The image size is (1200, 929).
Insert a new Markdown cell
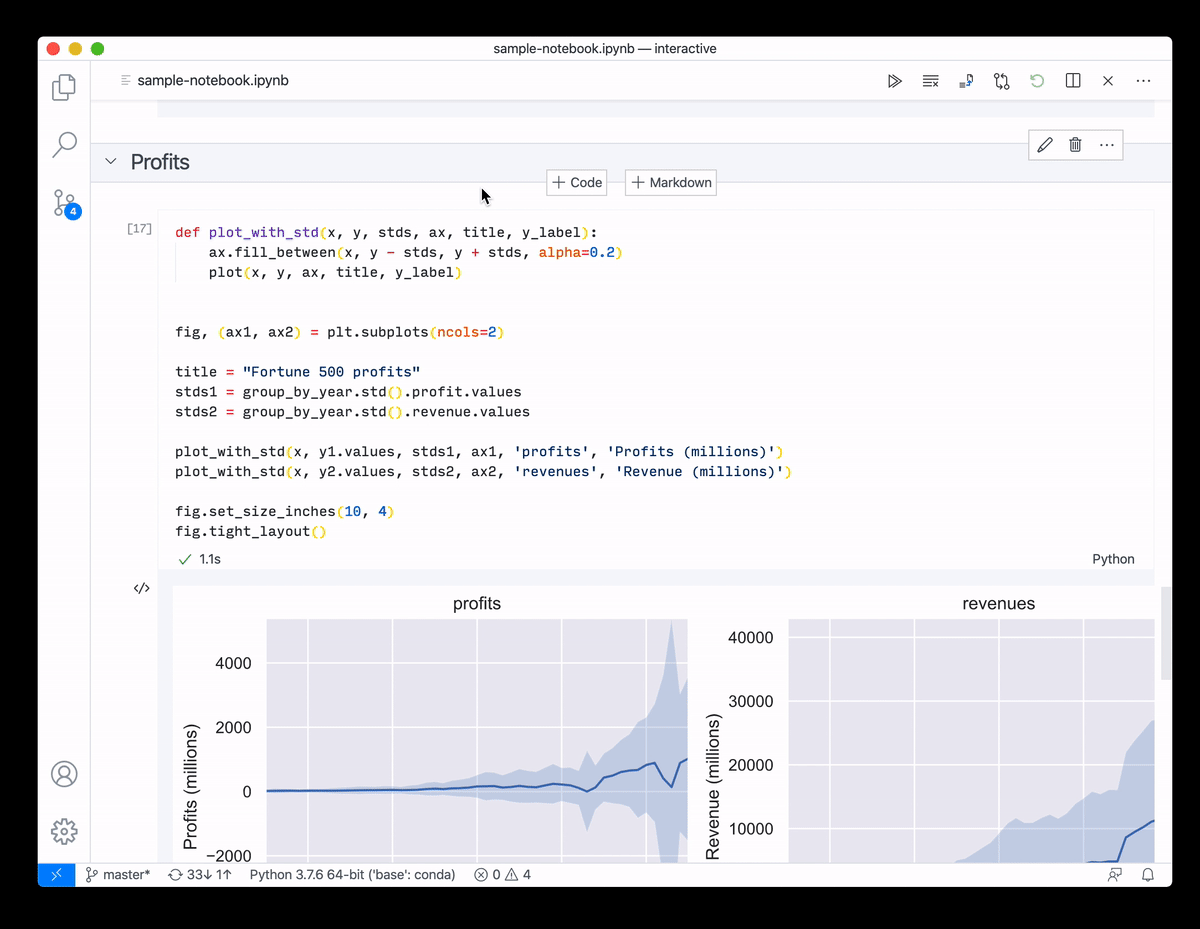point(671,183)
